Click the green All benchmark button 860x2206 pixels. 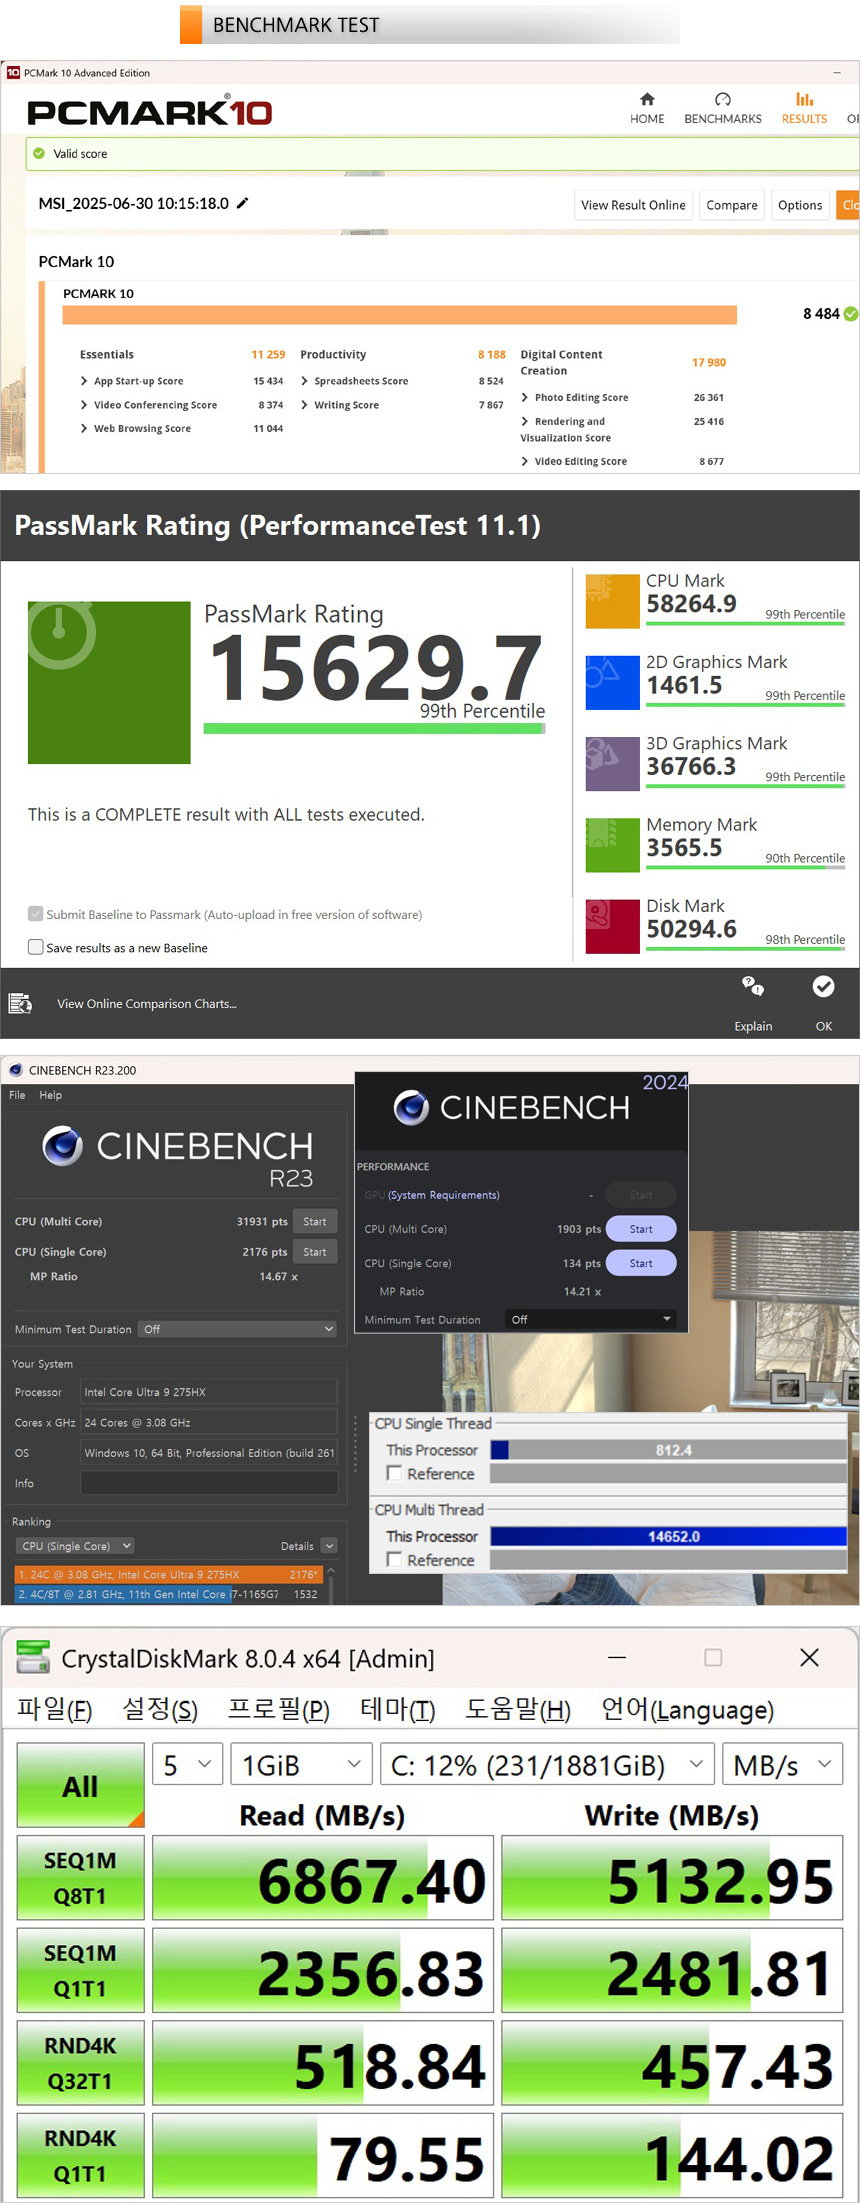point(81,1785)
